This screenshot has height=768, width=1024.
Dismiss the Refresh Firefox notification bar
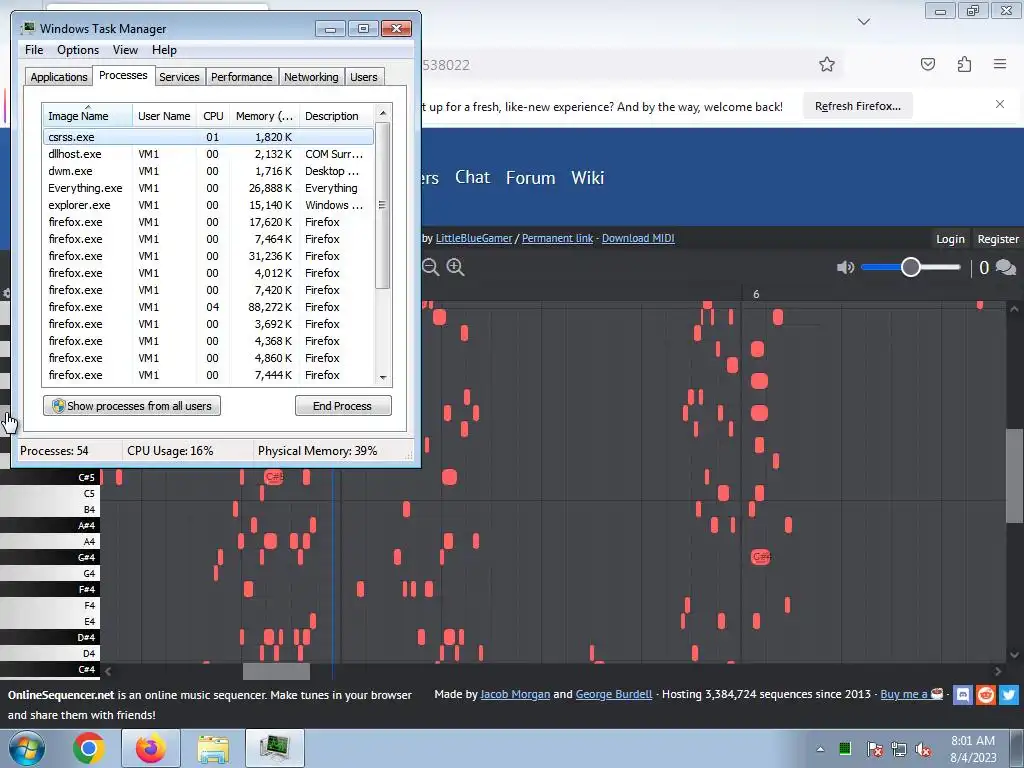point(1000,104)
